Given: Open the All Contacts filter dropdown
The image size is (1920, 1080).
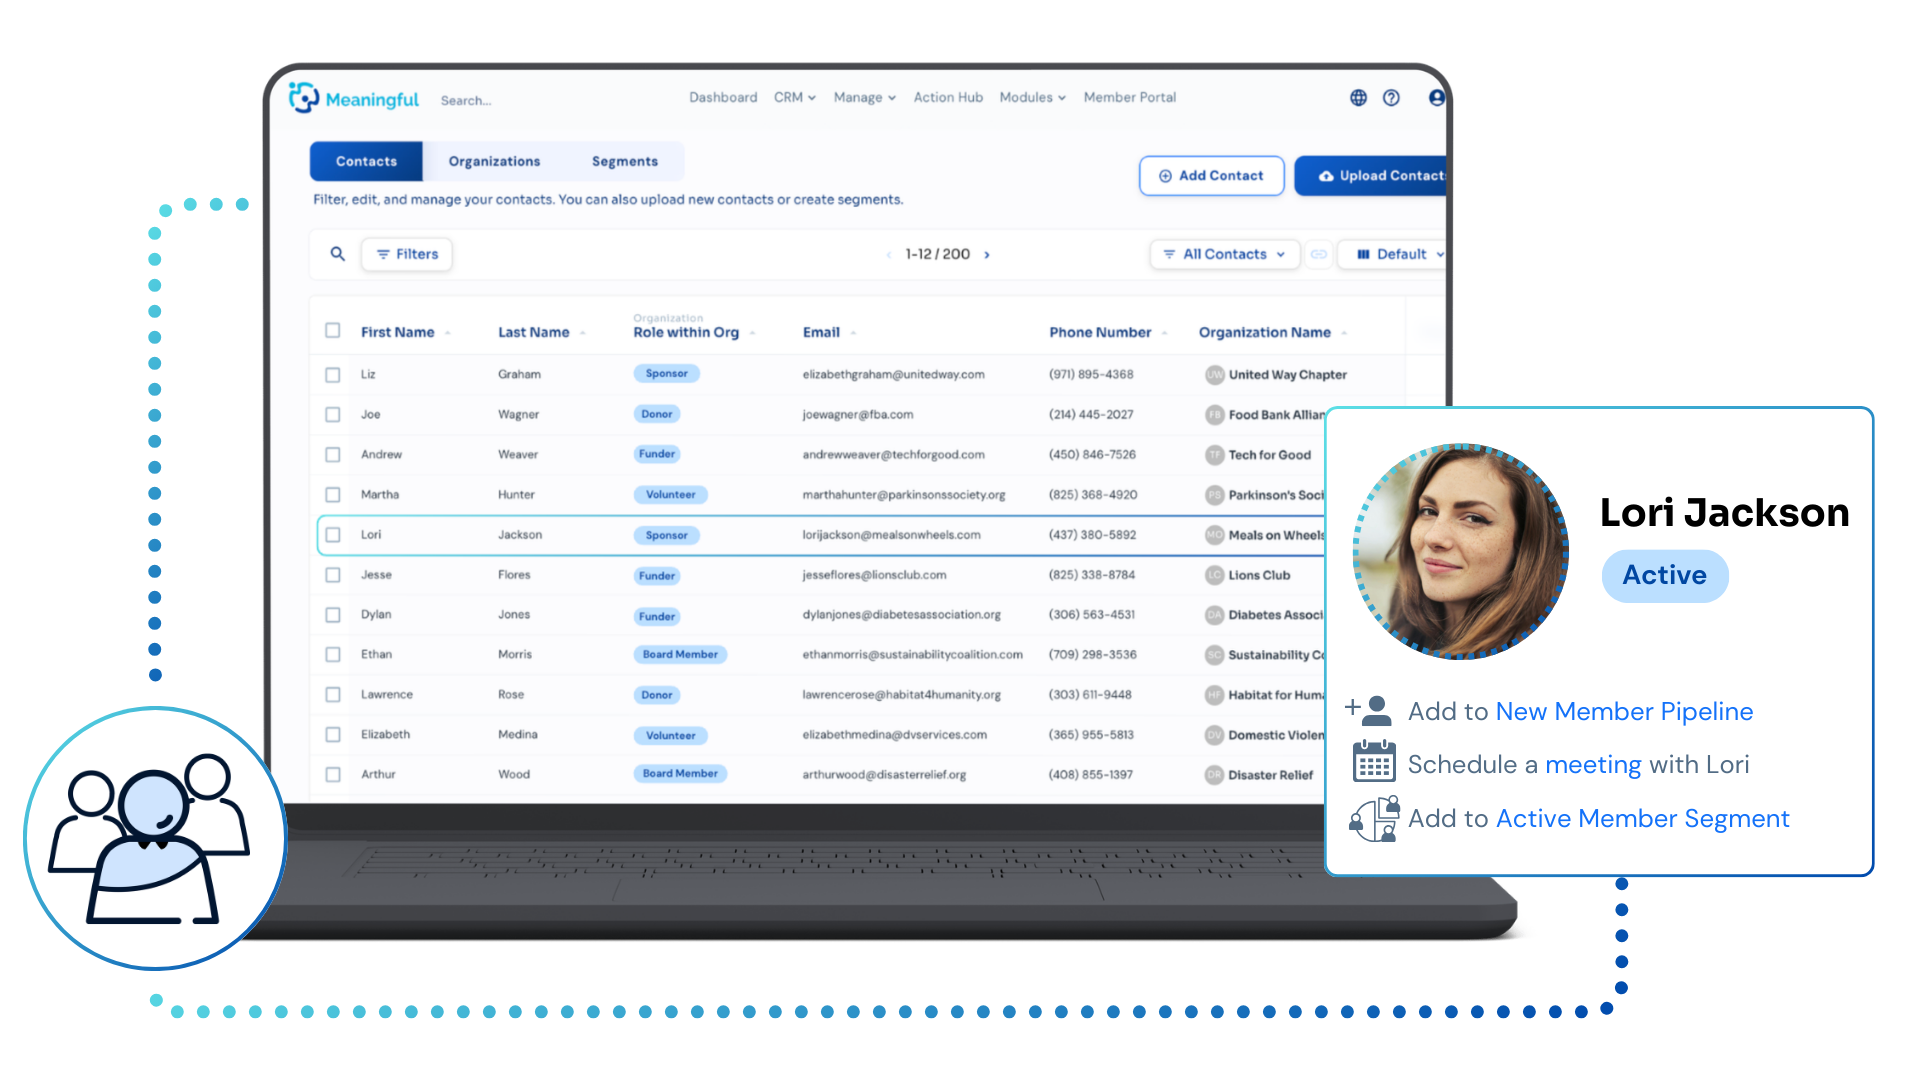Looking at the screenshot, I should pos(1224,254).
